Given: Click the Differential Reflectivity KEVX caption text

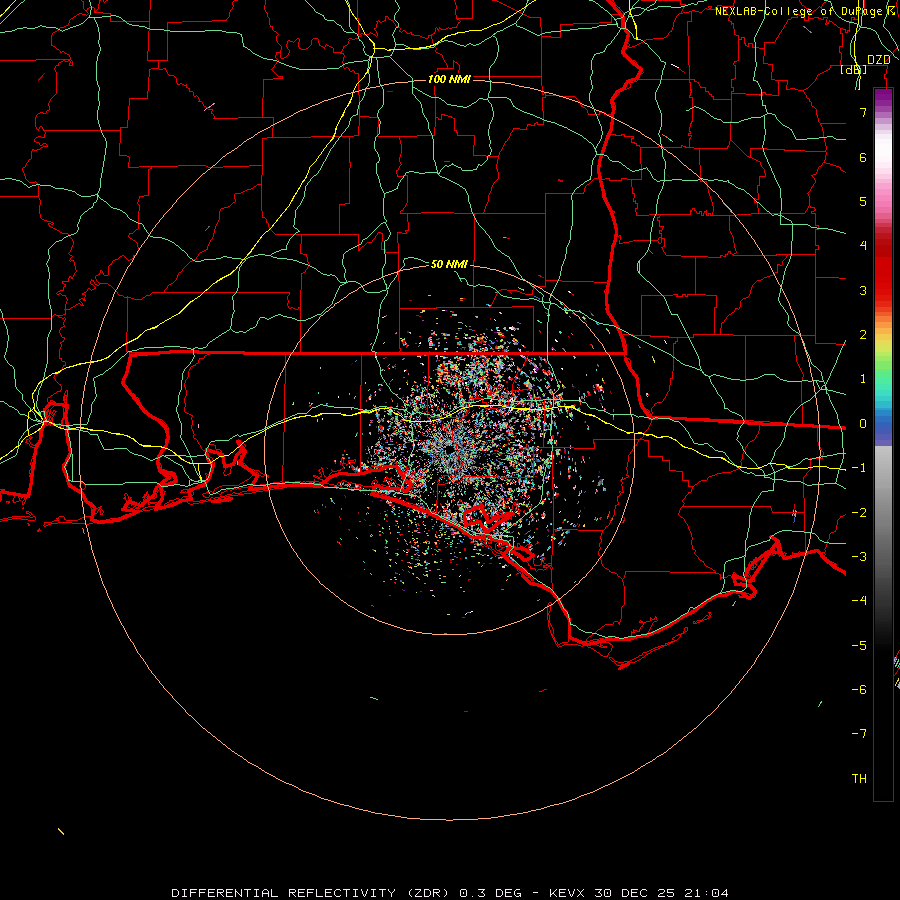Looking at the screenshot, I should [450, 893].
